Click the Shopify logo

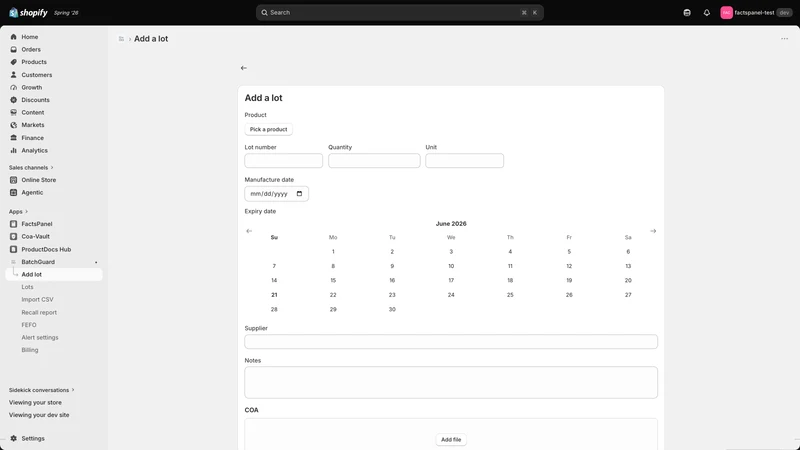pos(28,12)
